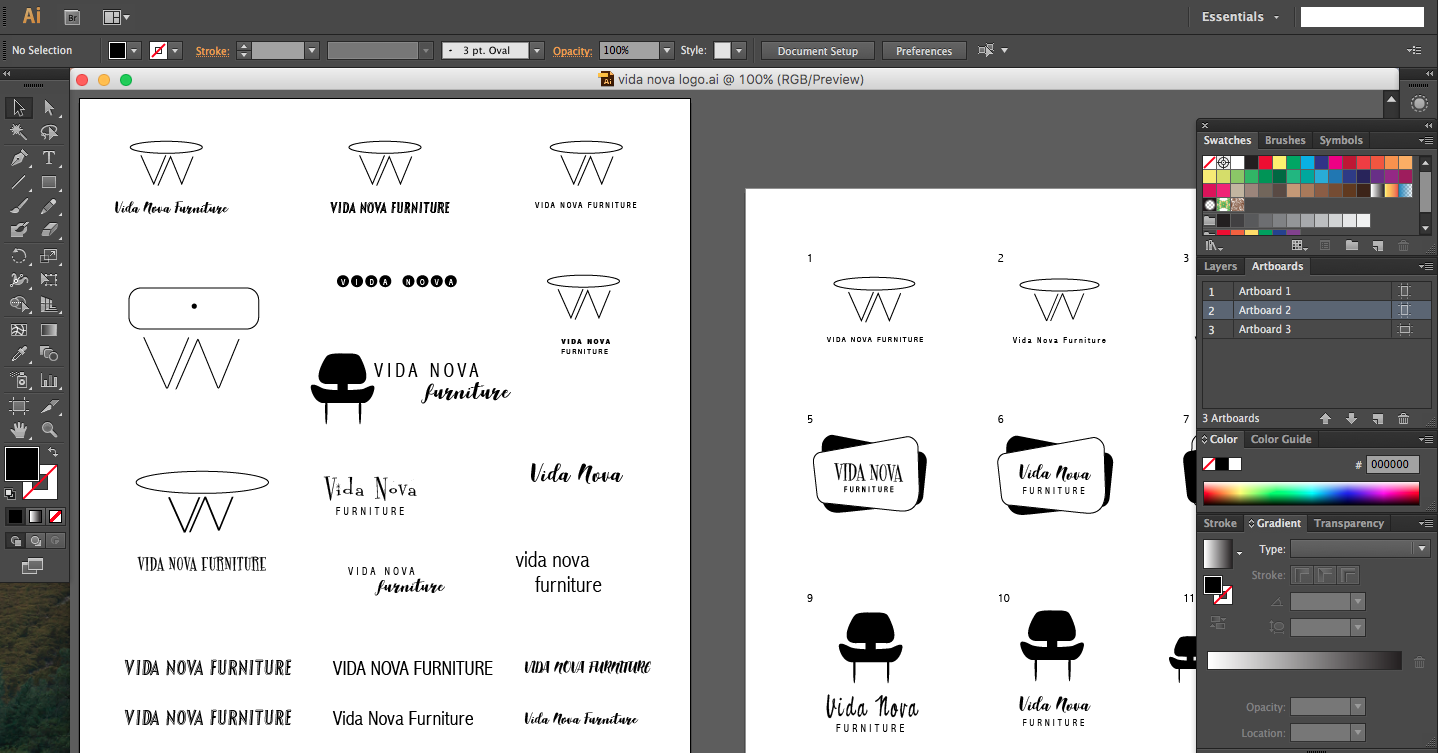Select the Rotate tool
The width and height of the screenshot is (1438, 753).
pyautogui.click(x=19, y=256)
